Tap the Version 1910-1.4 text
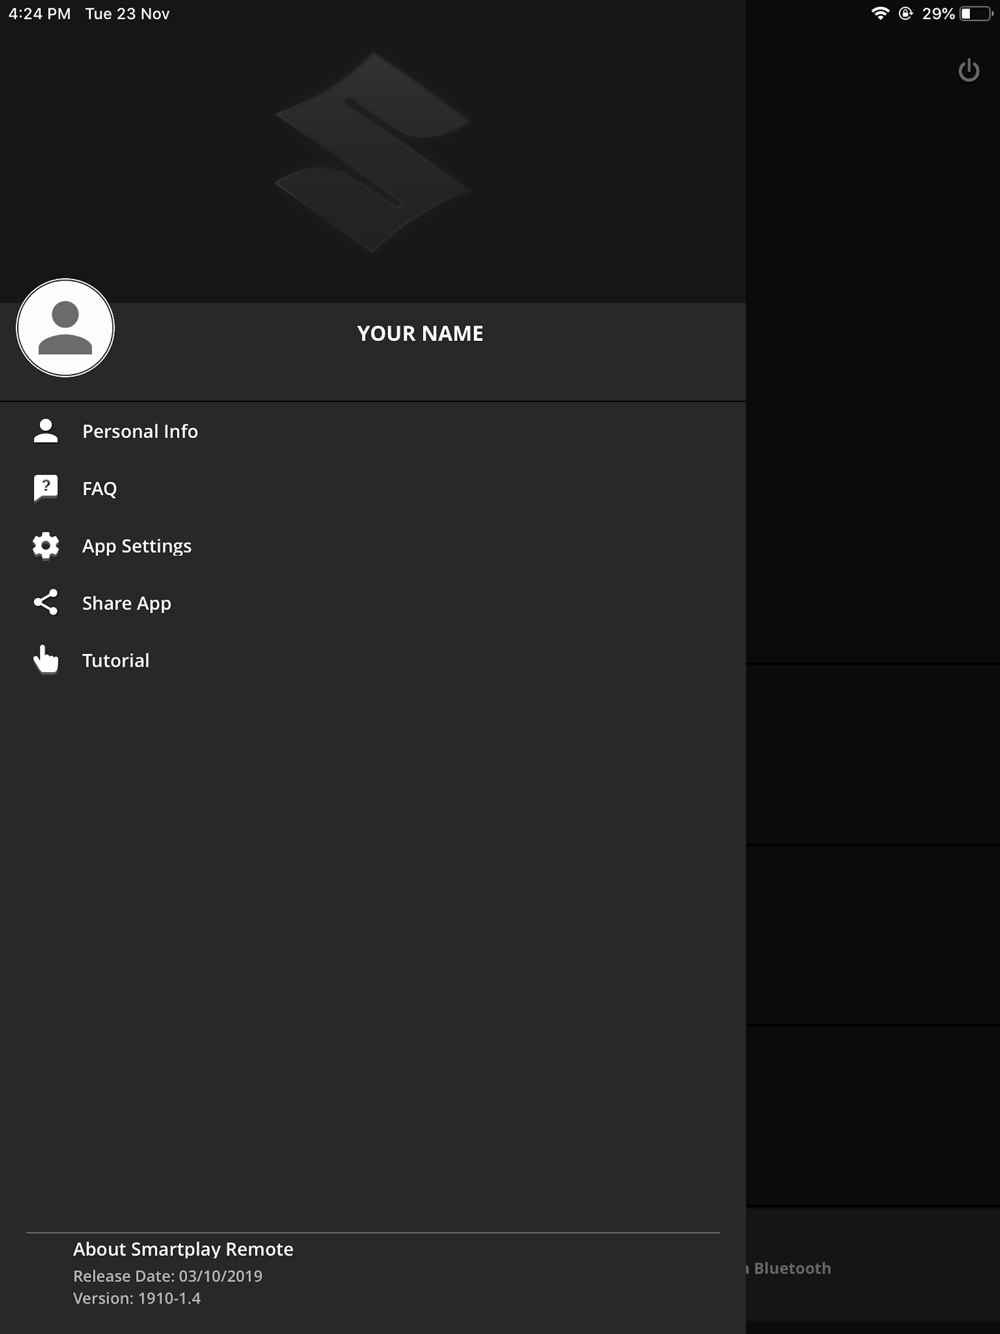The image size is (1000, 1334). tap(137, 1298)
